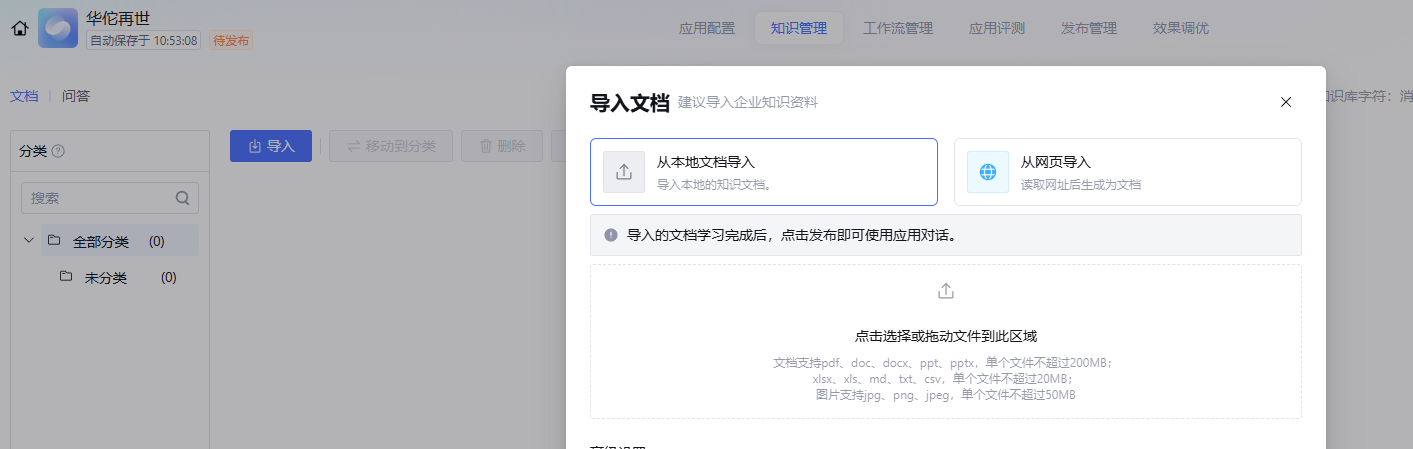This screenshot has height=449, width=1413.
Task: Click the file drop area text
Action: (x=945, y=336)
